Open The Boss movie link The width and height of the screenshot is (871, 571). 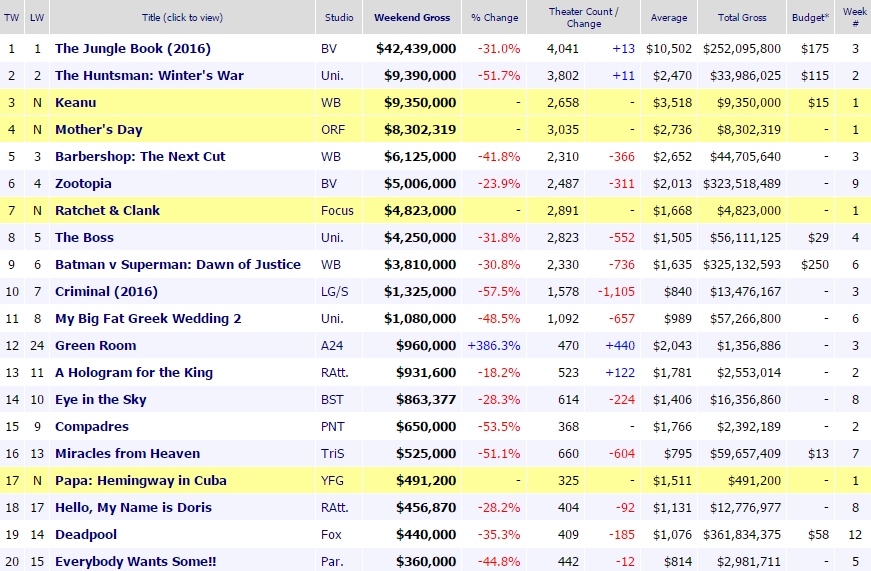[x=84, y=238]
